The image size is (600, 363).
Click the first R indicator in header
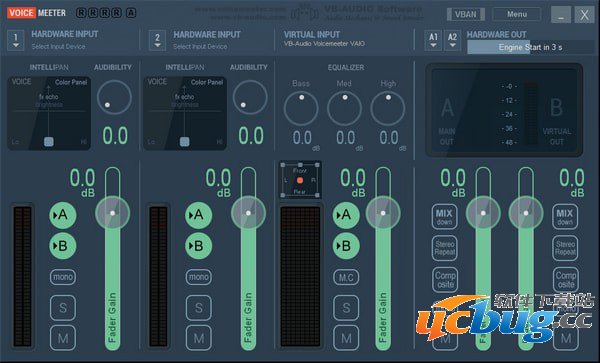coord(81,13)
